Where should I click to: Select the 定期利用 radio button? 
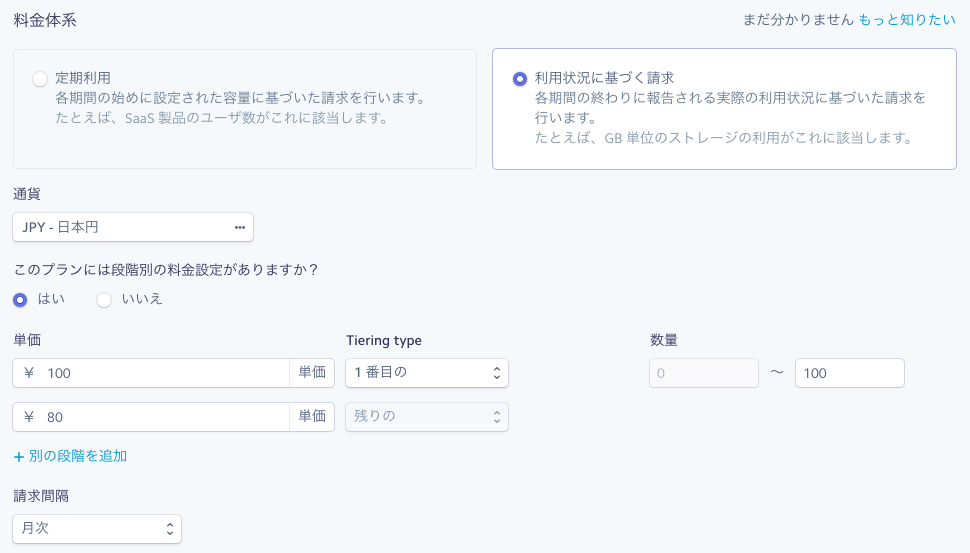coord(40,79)
